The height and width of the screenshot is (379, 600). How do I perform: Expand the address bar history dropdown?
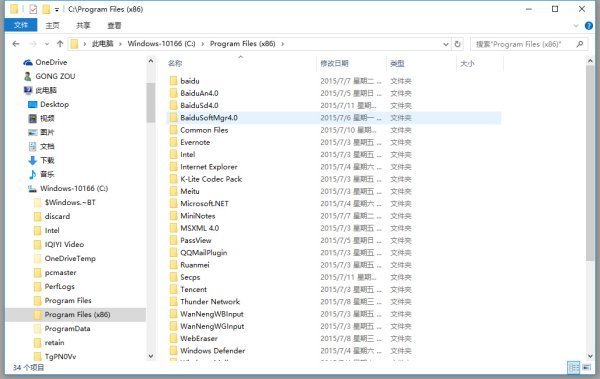[x=446, y=44]
